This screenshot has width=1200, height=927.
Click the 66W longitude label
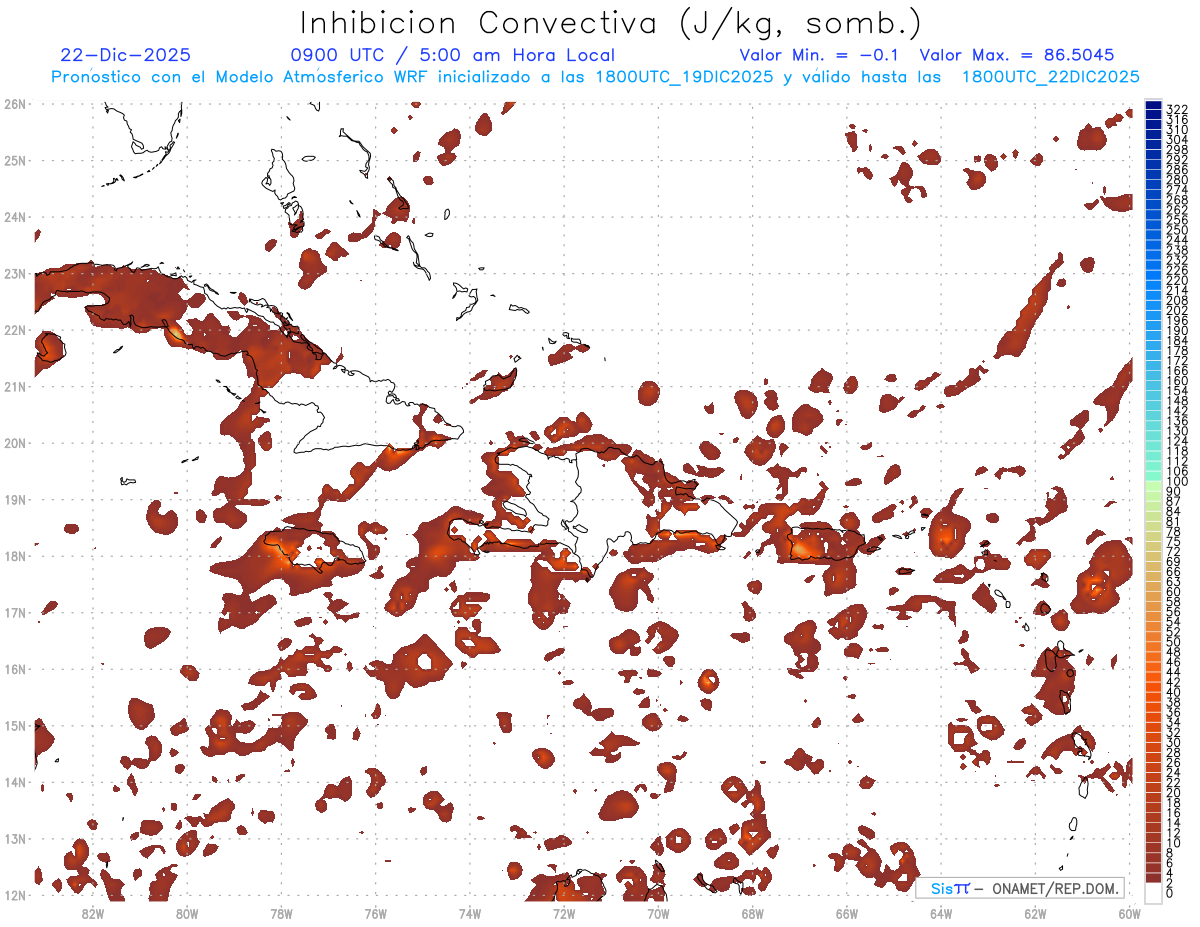click(x=847, y=912)
